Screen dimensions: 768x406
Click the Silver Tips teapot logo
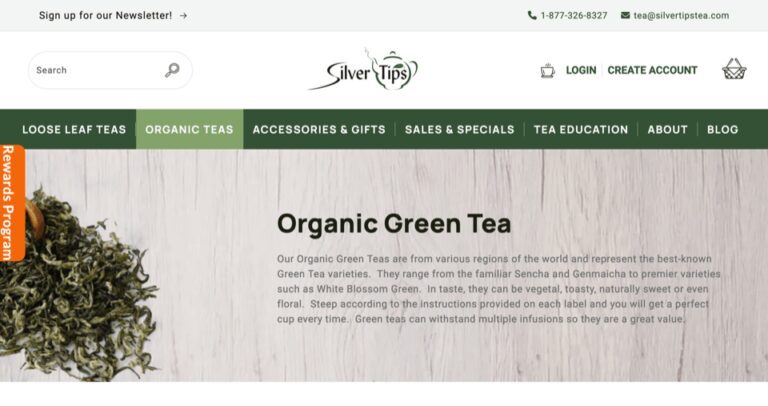364,70
